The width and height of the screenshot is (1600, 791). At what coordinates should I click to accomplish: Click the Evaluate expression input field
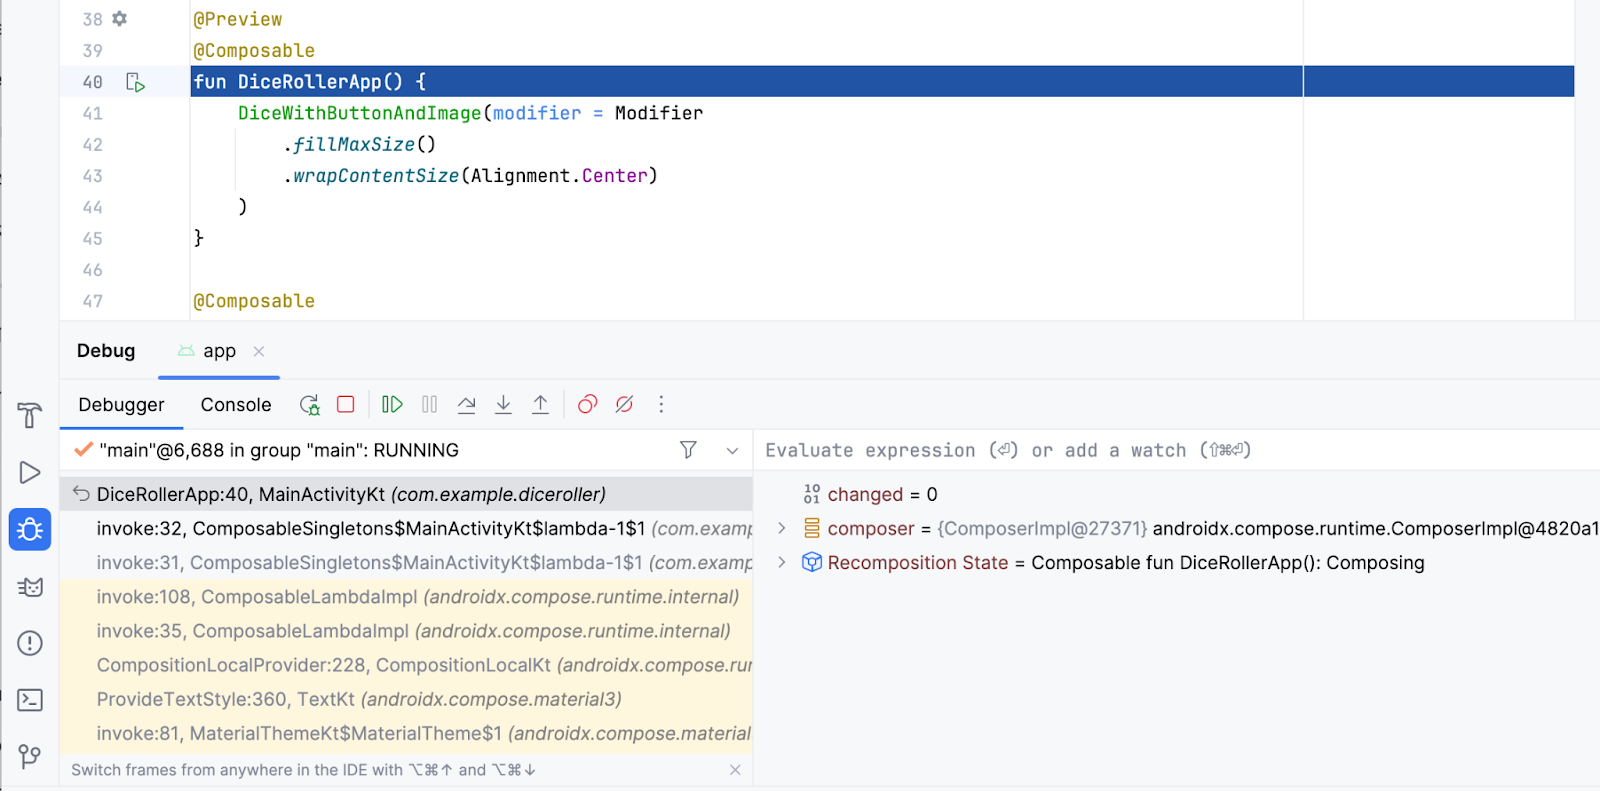point(1100,451)
